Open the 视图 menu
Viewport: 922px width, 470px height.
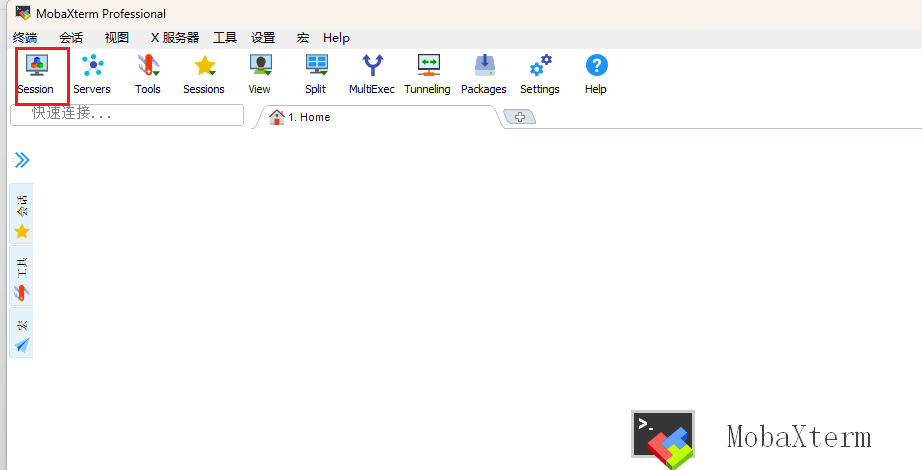[116, 38]
